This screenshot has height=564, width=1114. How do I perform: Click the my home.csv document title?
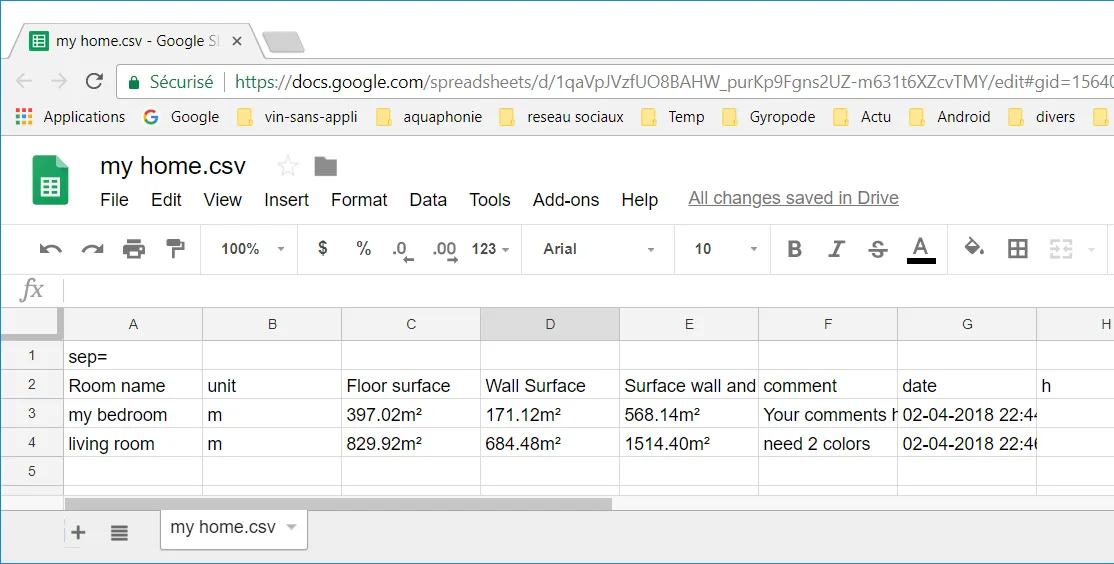click(x=173, y=166)
